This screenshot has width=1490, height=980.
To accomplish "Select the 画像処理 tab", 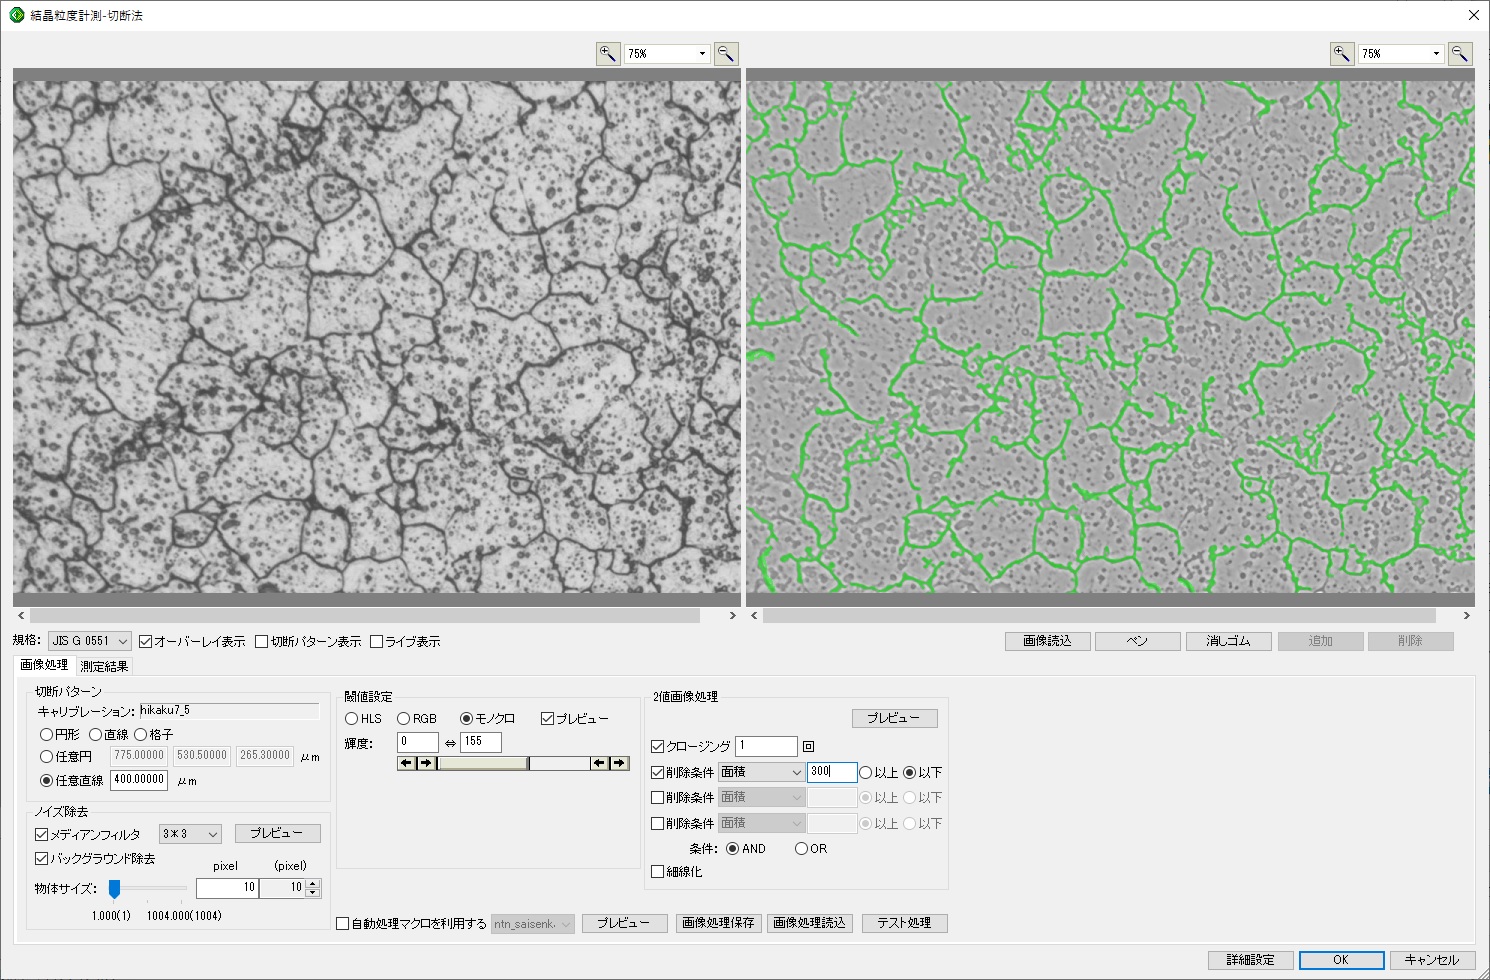I will tap(44, 665).
